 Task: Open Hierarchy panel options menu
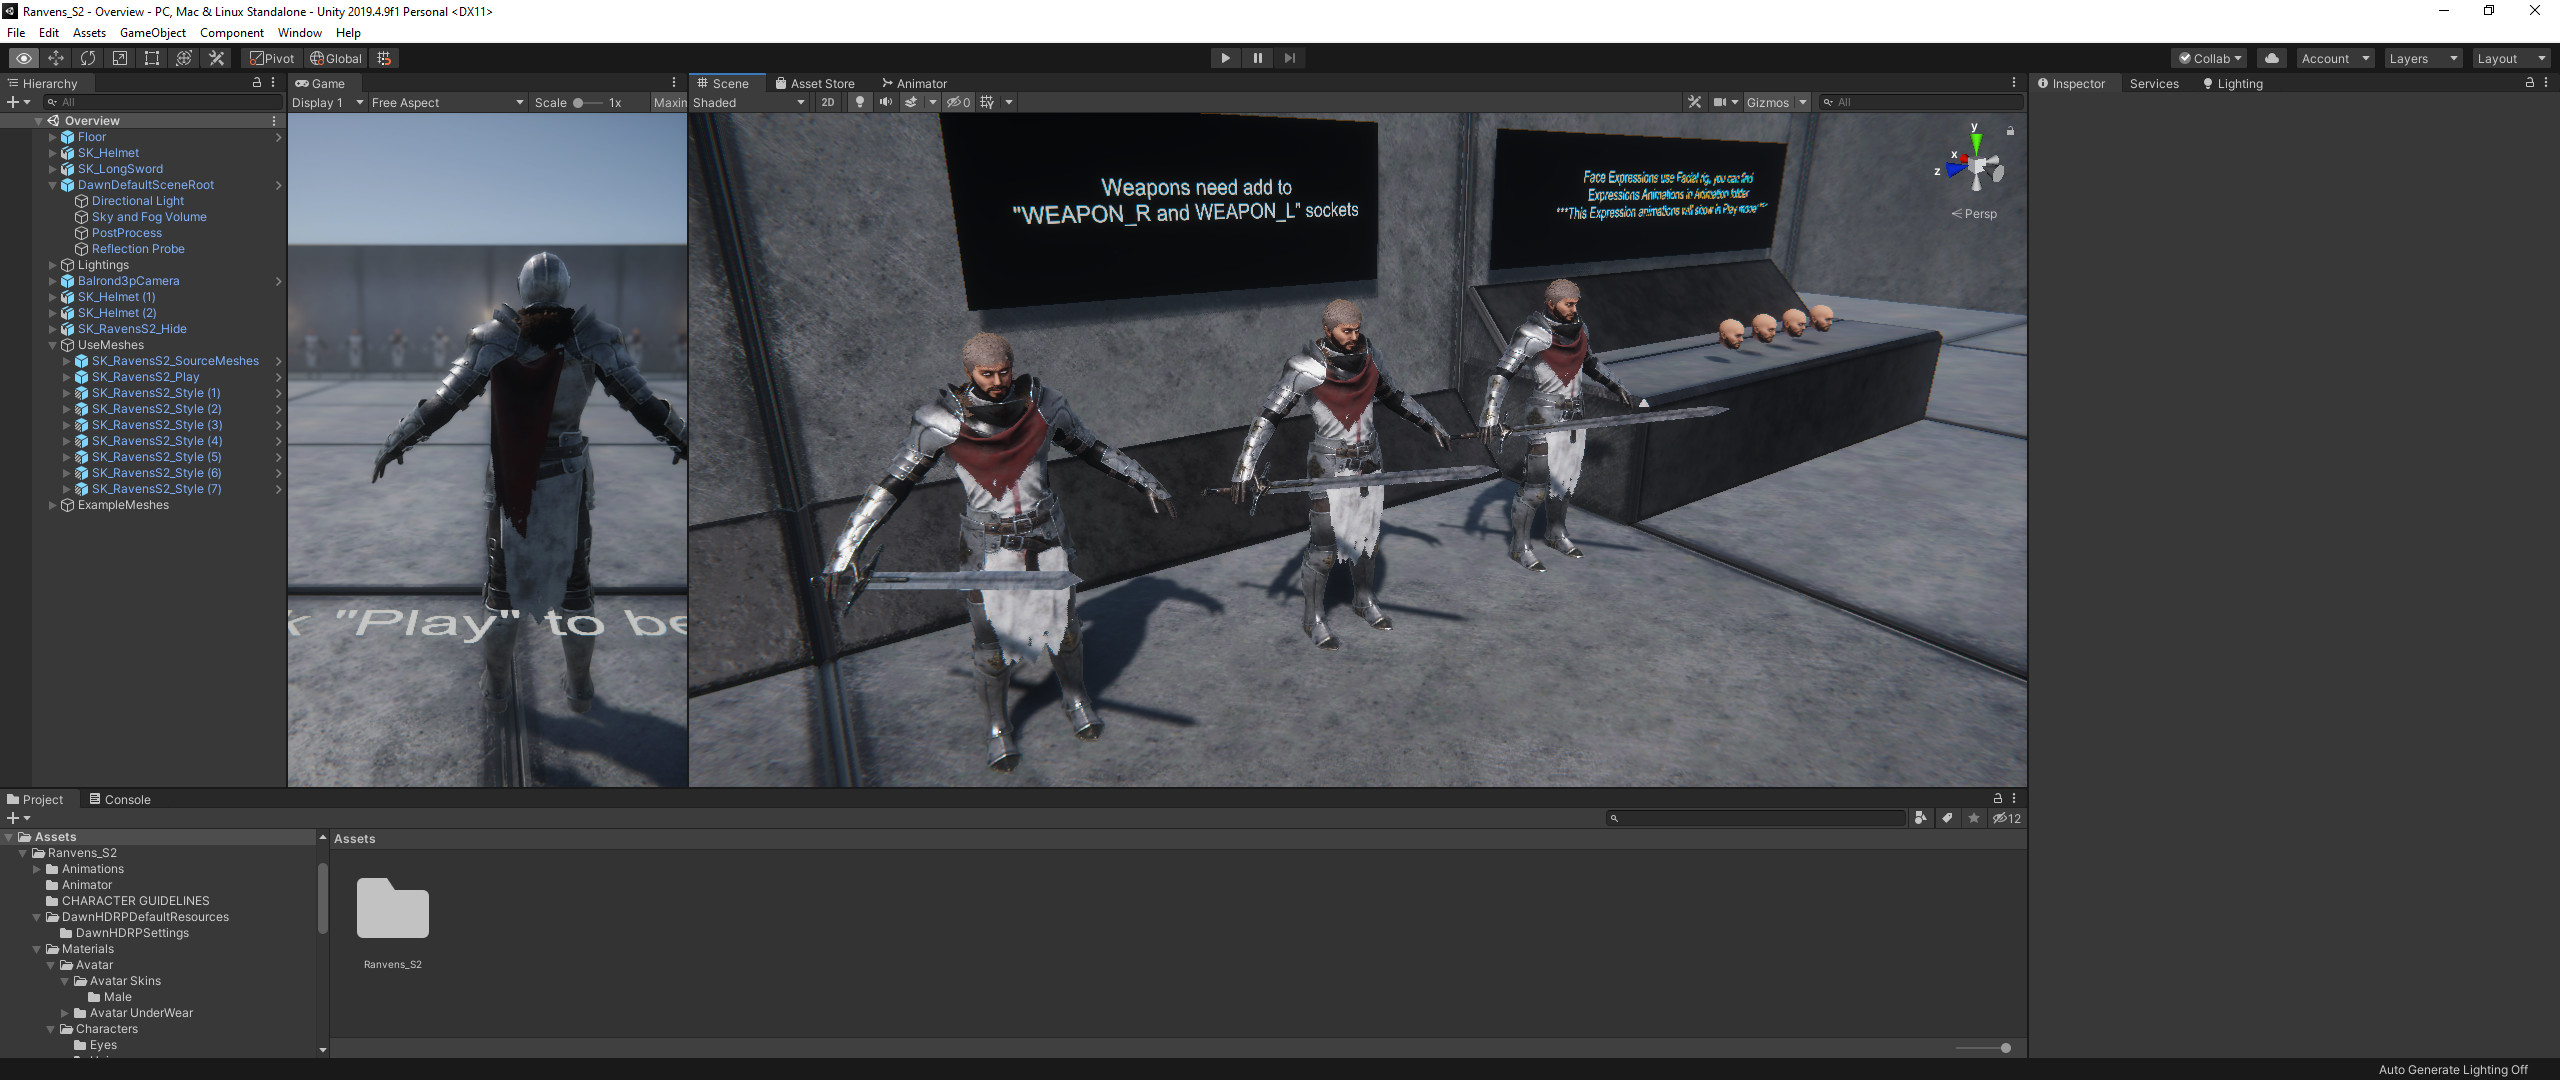pyautogui.click(x=273, y=83)
